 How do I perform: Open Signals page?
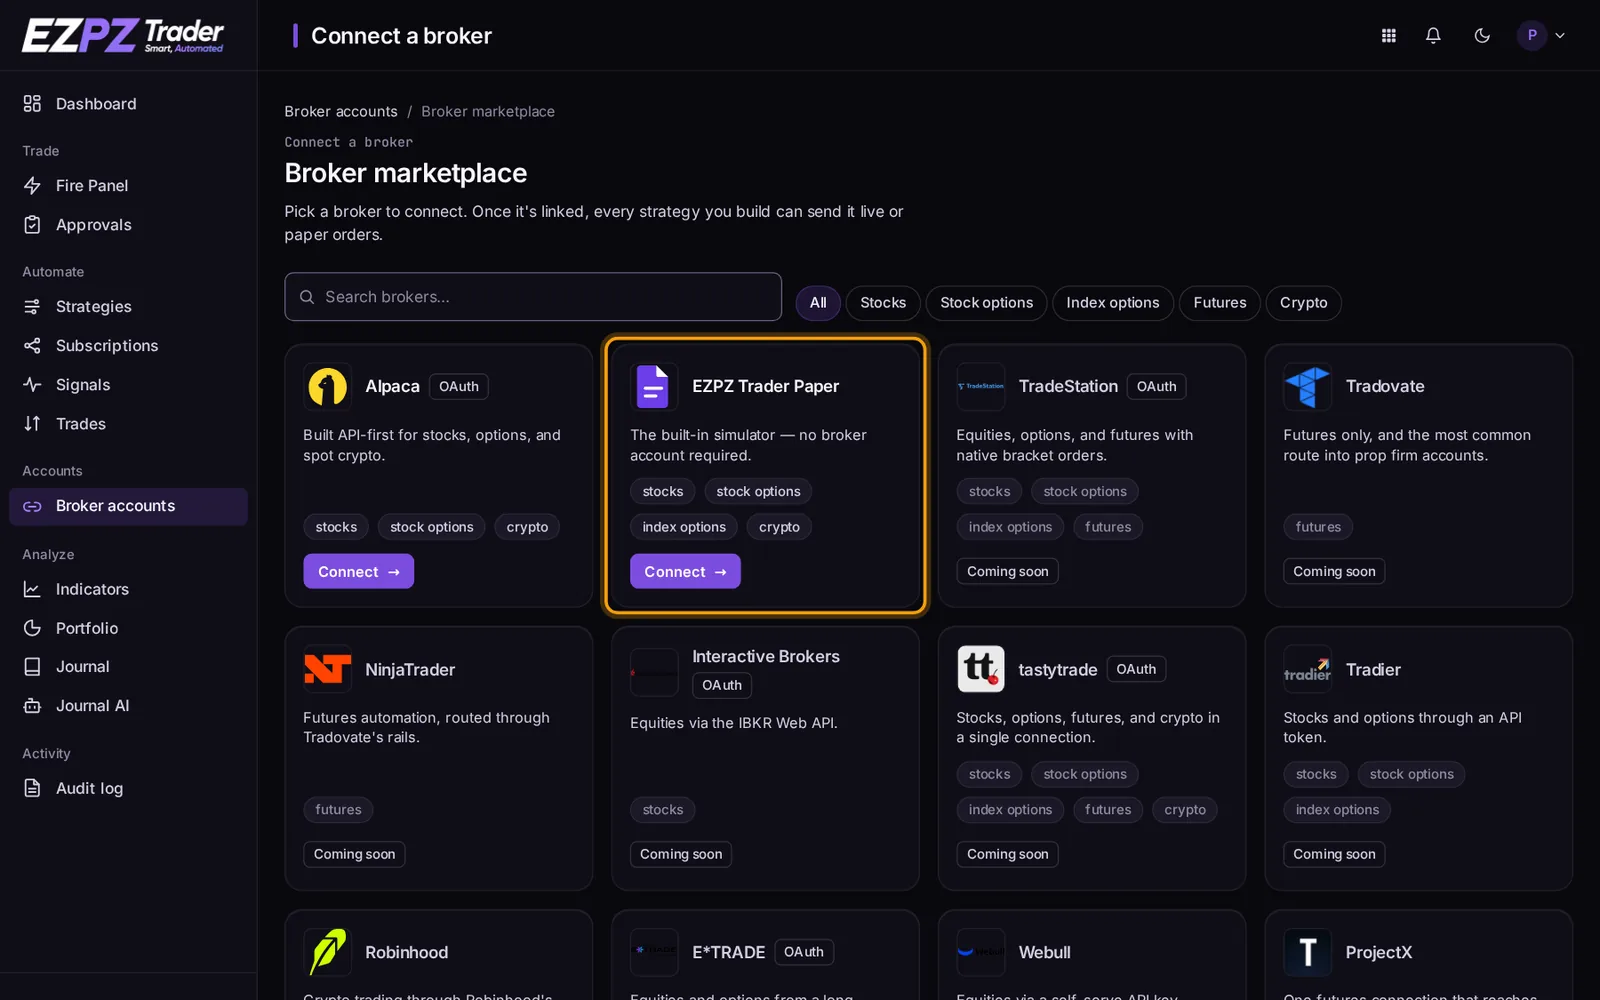(128, 385)
